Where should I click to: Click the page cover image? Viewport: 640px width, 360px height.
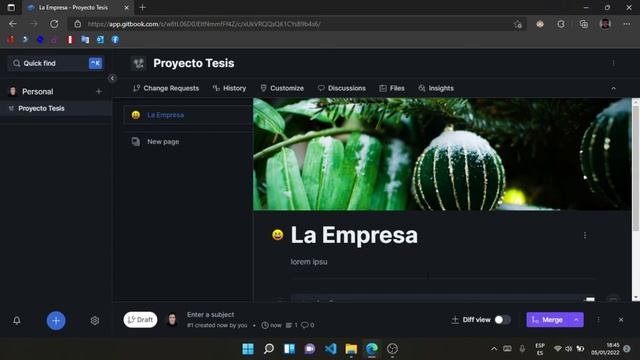coord(442,154)
